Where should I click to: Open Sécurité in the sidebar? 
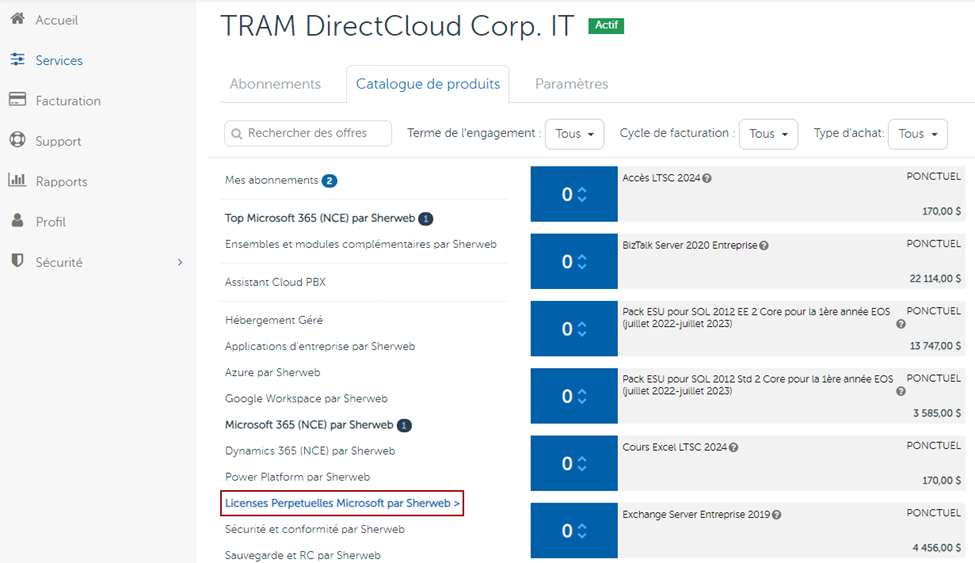59,263
